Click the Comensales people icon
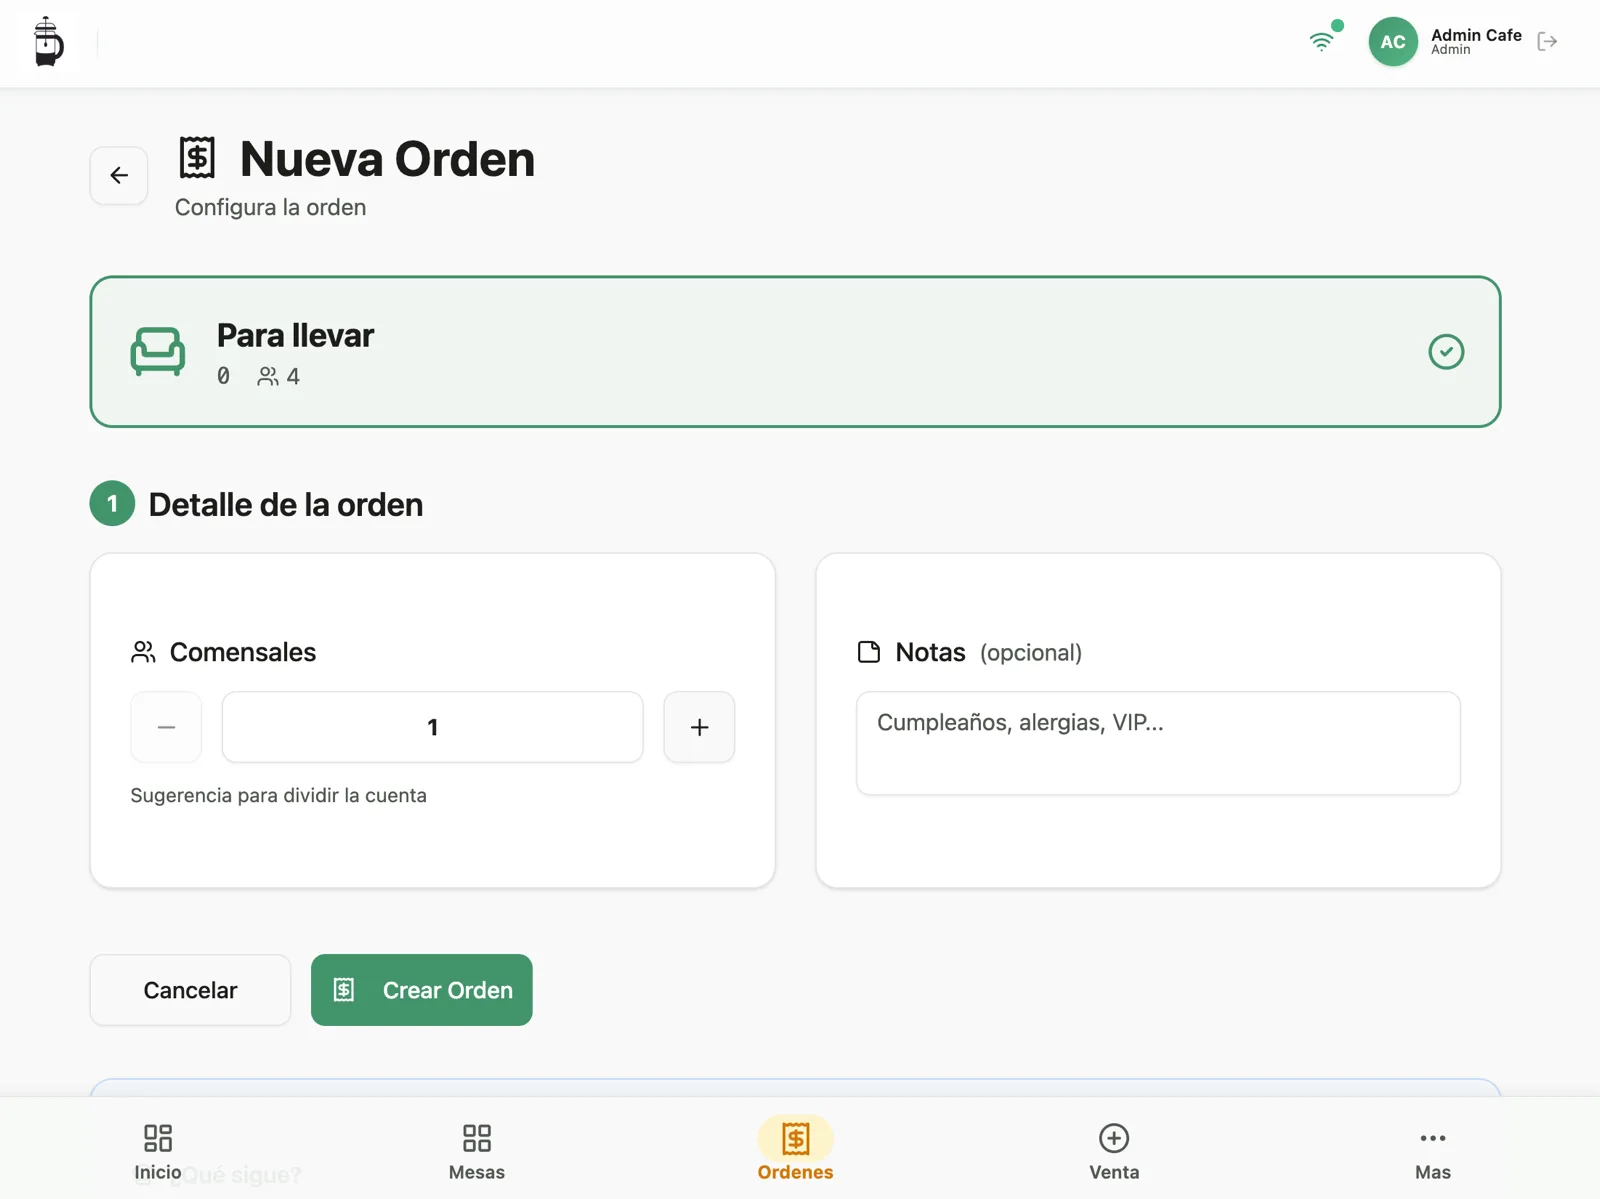 [x=143, y=652]
